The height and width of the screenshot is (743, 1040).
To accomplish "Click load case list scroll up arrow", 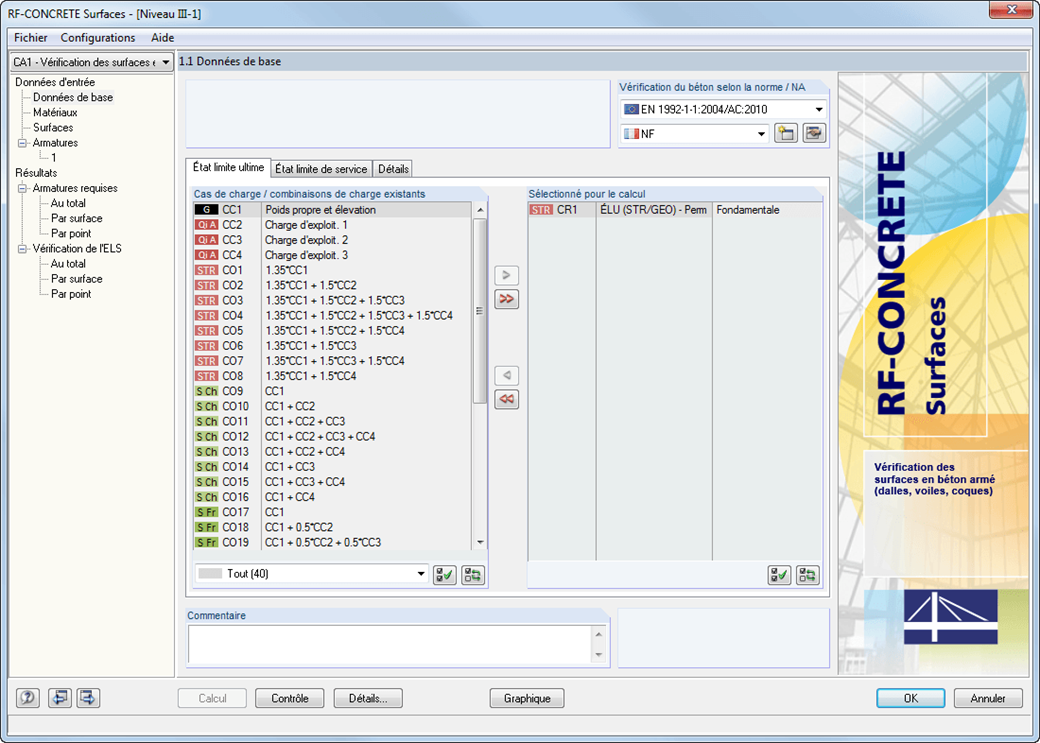I will (480, 210).
